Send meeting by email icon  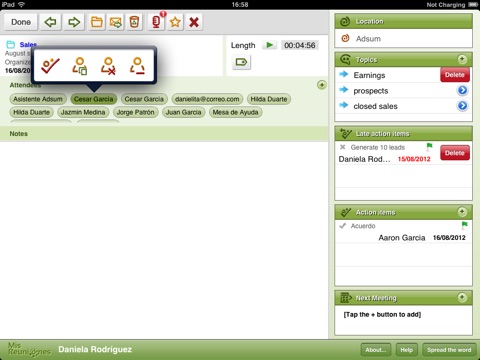click(115, 22)
